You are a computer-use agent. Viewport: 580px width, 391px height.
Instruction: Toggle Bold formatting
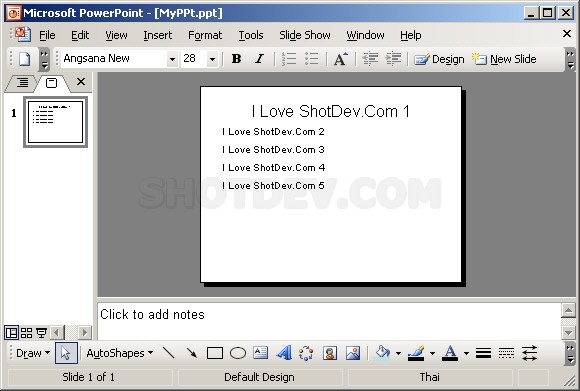pyautogui.click(x=236, y=59)
